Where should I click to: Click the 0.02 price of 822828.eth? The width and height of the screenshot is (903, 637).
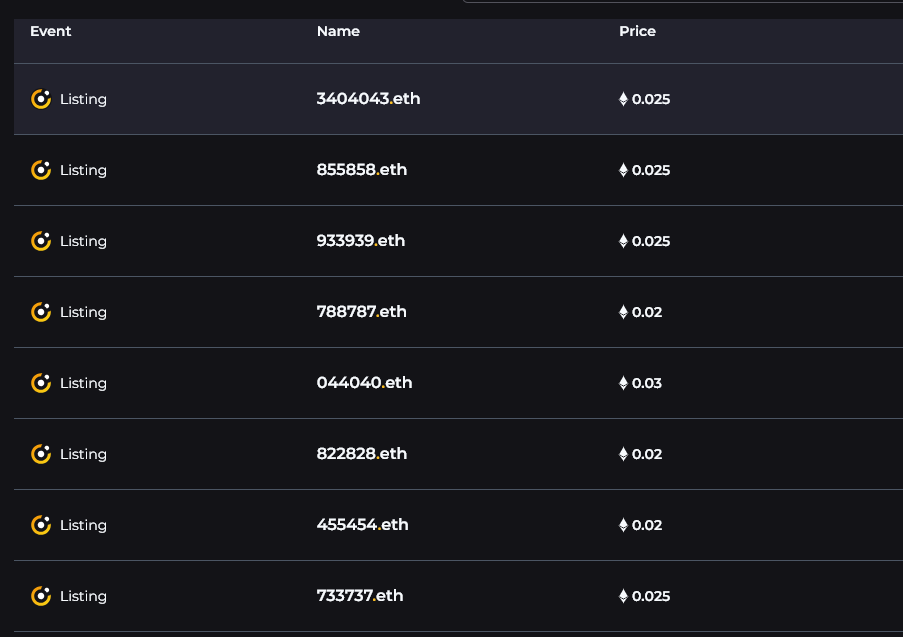coord(647,454)
